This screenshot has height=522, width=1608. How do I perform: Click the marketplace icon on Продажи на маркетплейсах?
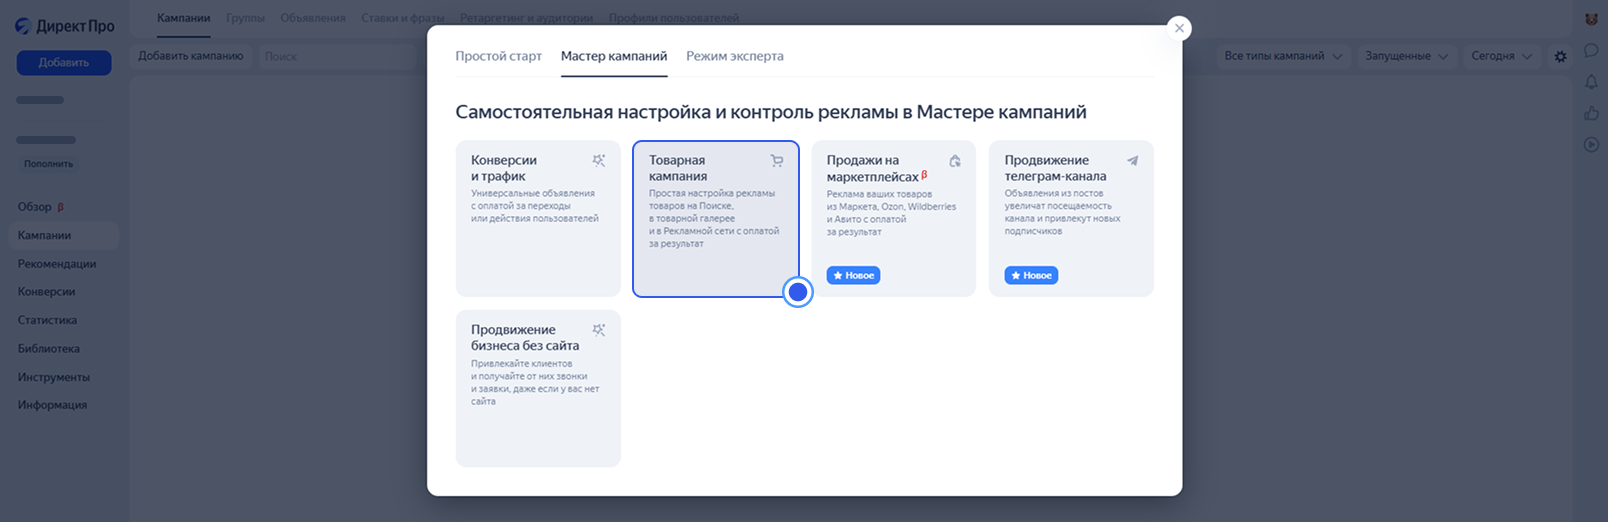click(x=955, y=161)
